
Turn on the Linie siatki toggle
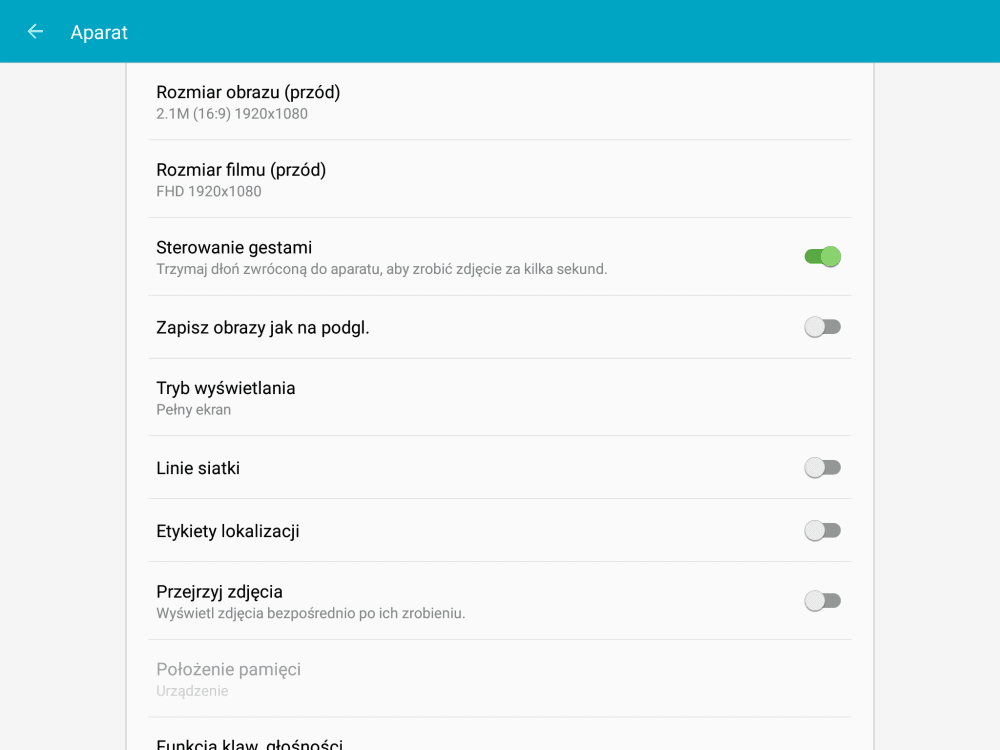tap(822, 467)
